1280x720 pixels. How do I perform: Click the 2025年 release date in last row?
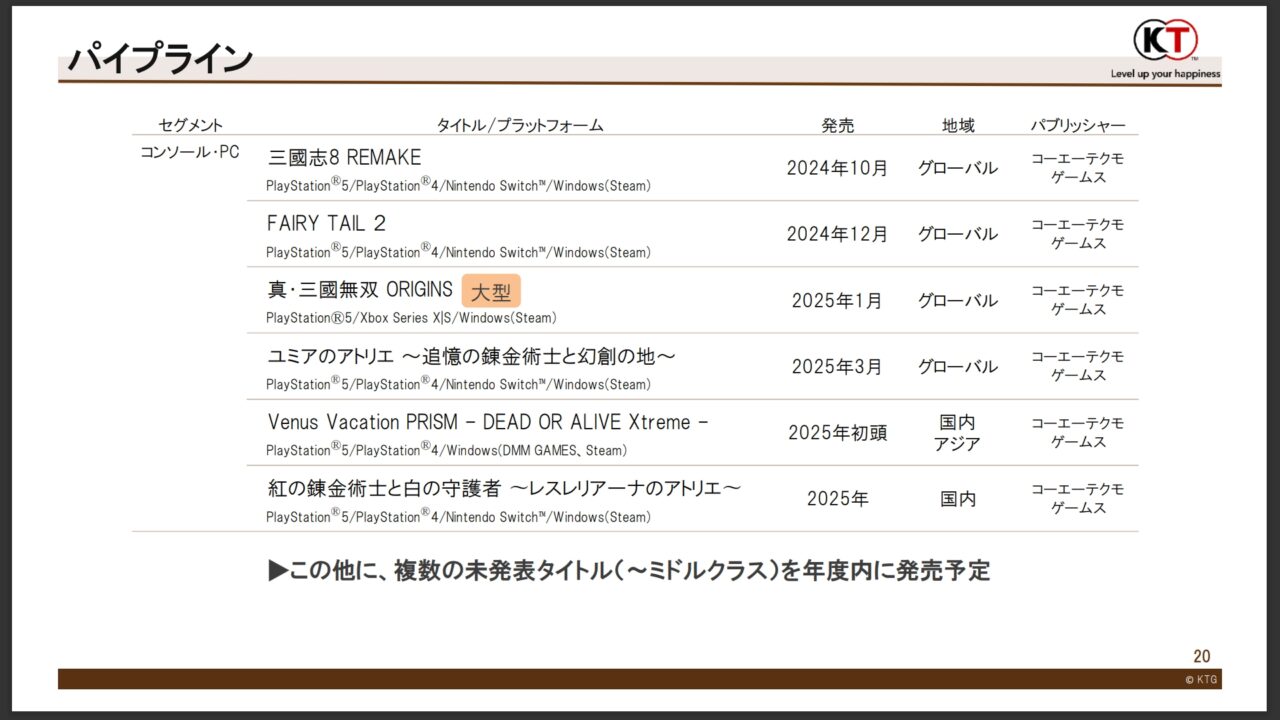click(x=838, y=498)
